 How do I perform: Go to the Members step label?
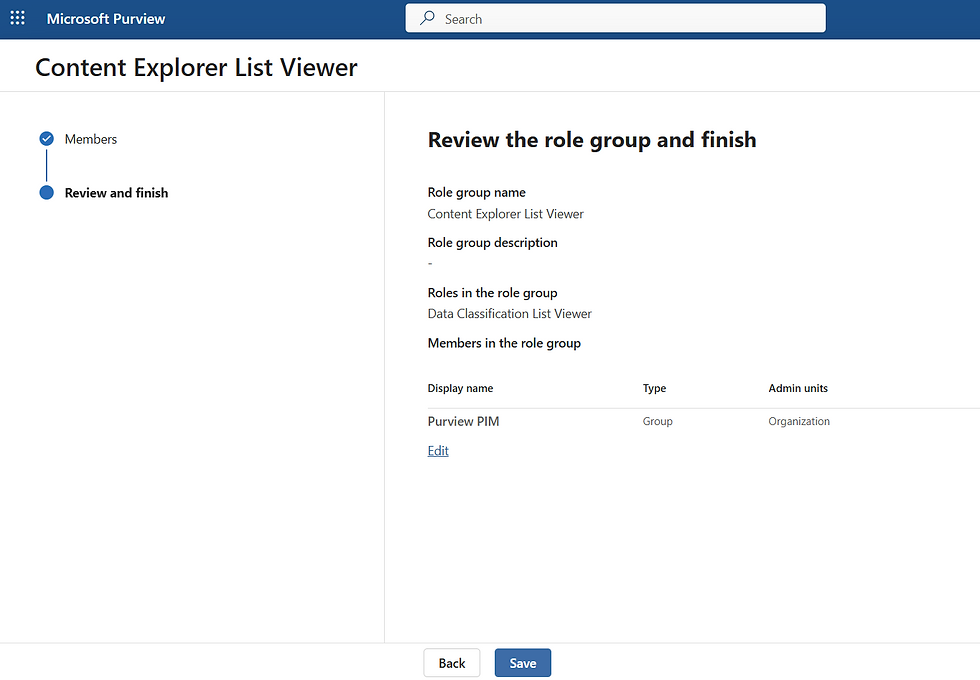click(x=91, y=139)
